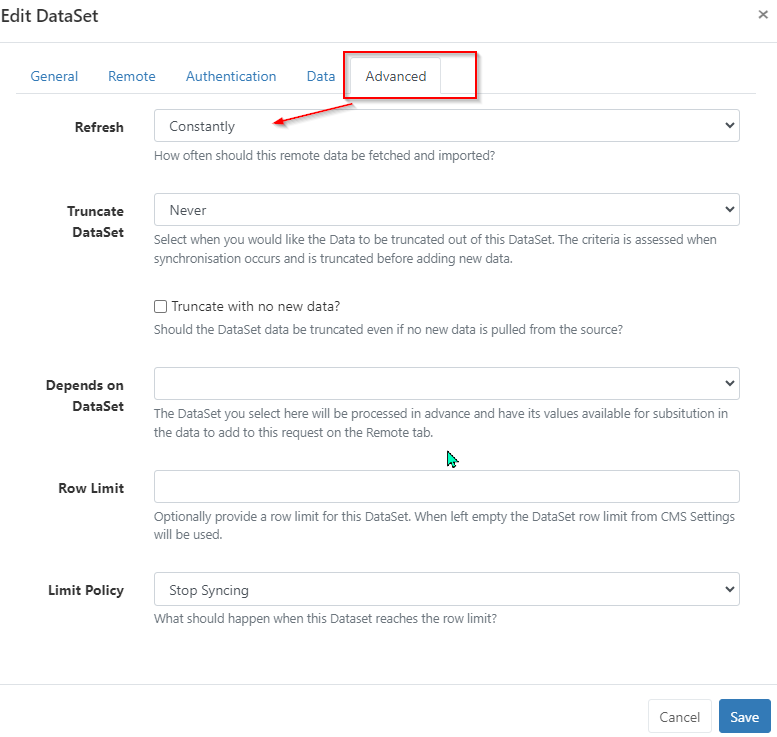Click the Edit DataSet dialog title
The width and height of the screenshot is (777, 737).
point(50,16)
